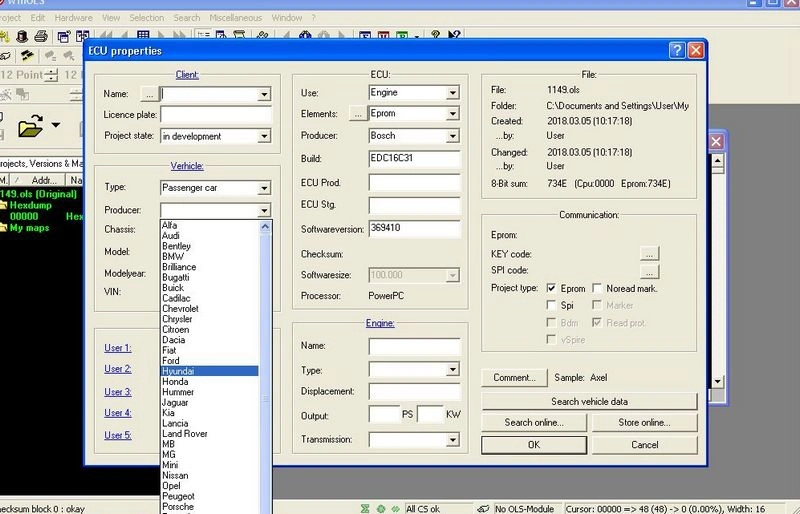Open the Engine Type dropdown
Viewport: 800px width, 514px height.
(453, 370)
